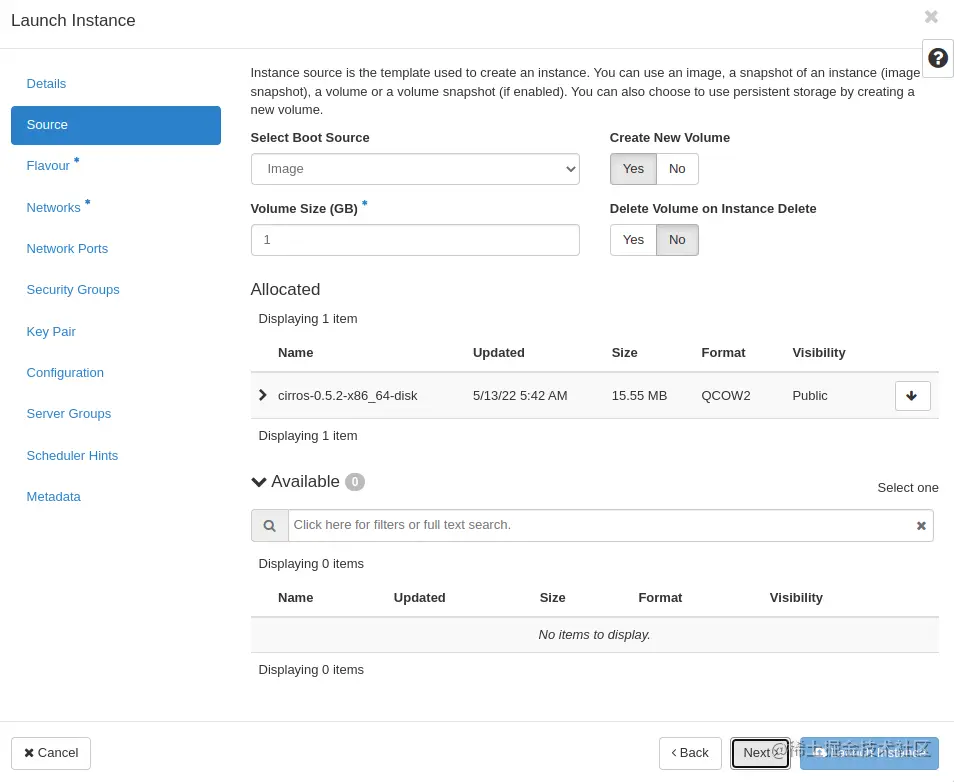
Task: Expand details for the cirros image row
Action: coord(263,395)
